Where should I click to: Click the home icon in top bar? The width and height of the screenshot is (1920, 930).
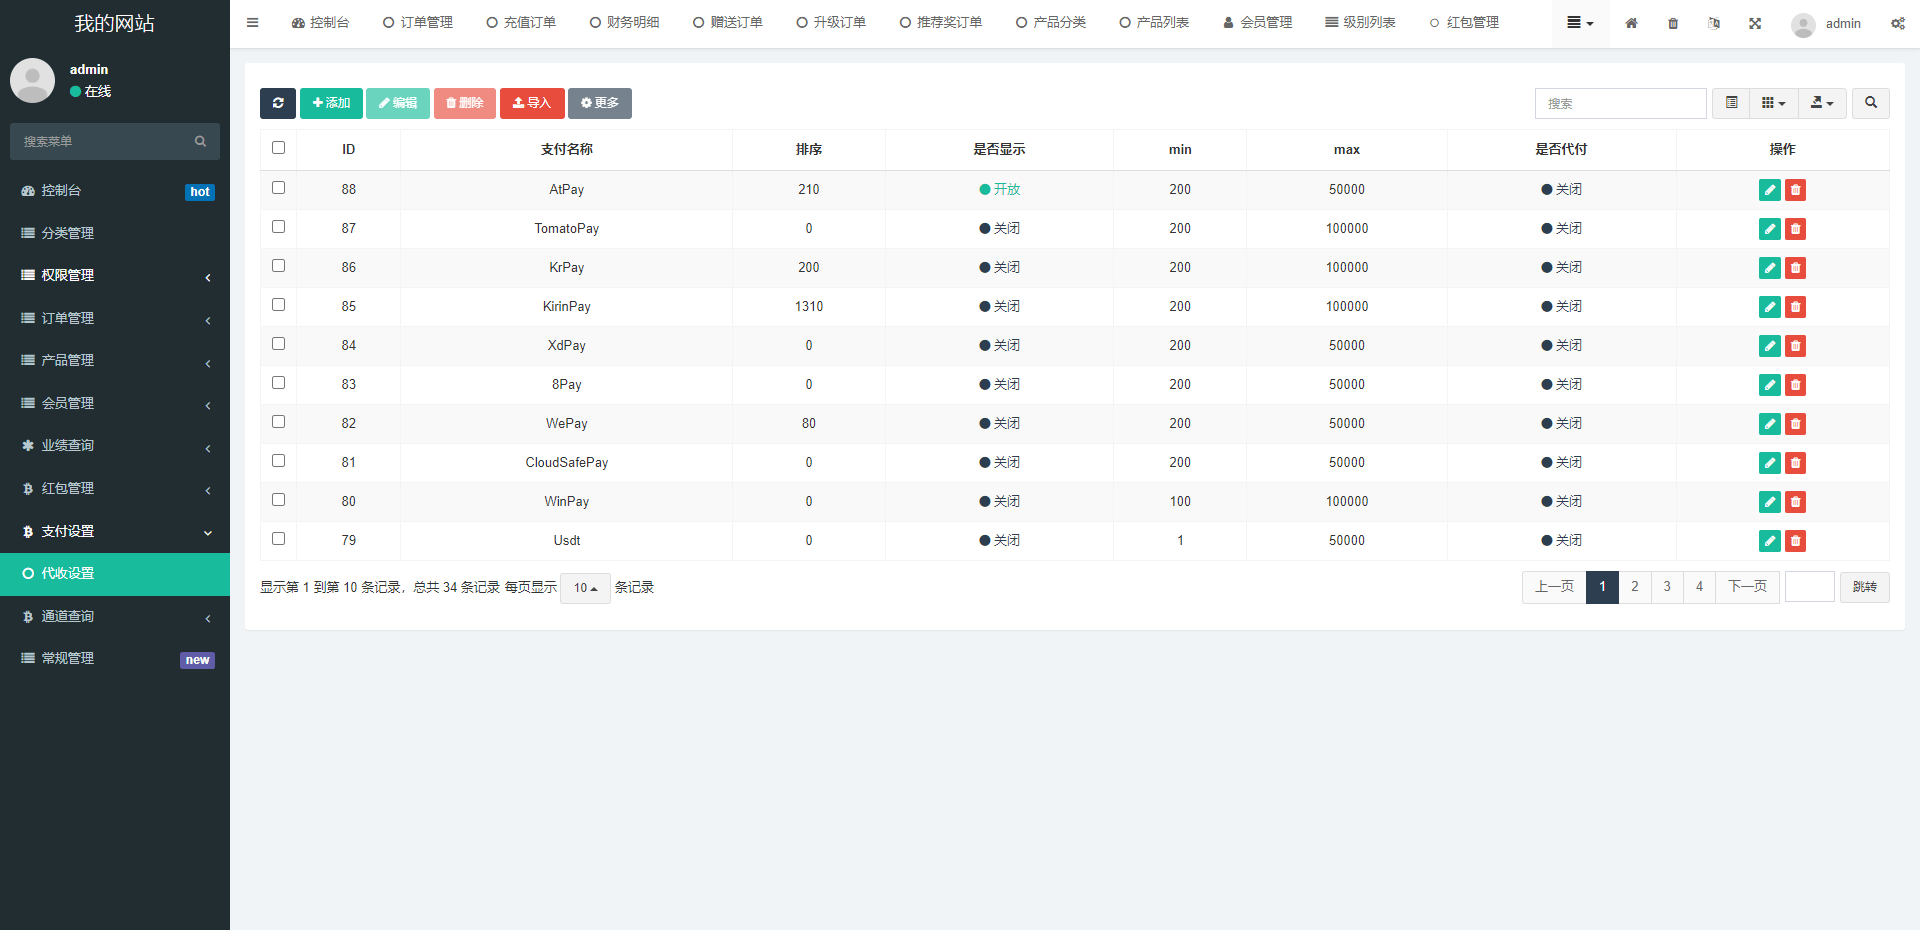click(x=1631, y=23)
